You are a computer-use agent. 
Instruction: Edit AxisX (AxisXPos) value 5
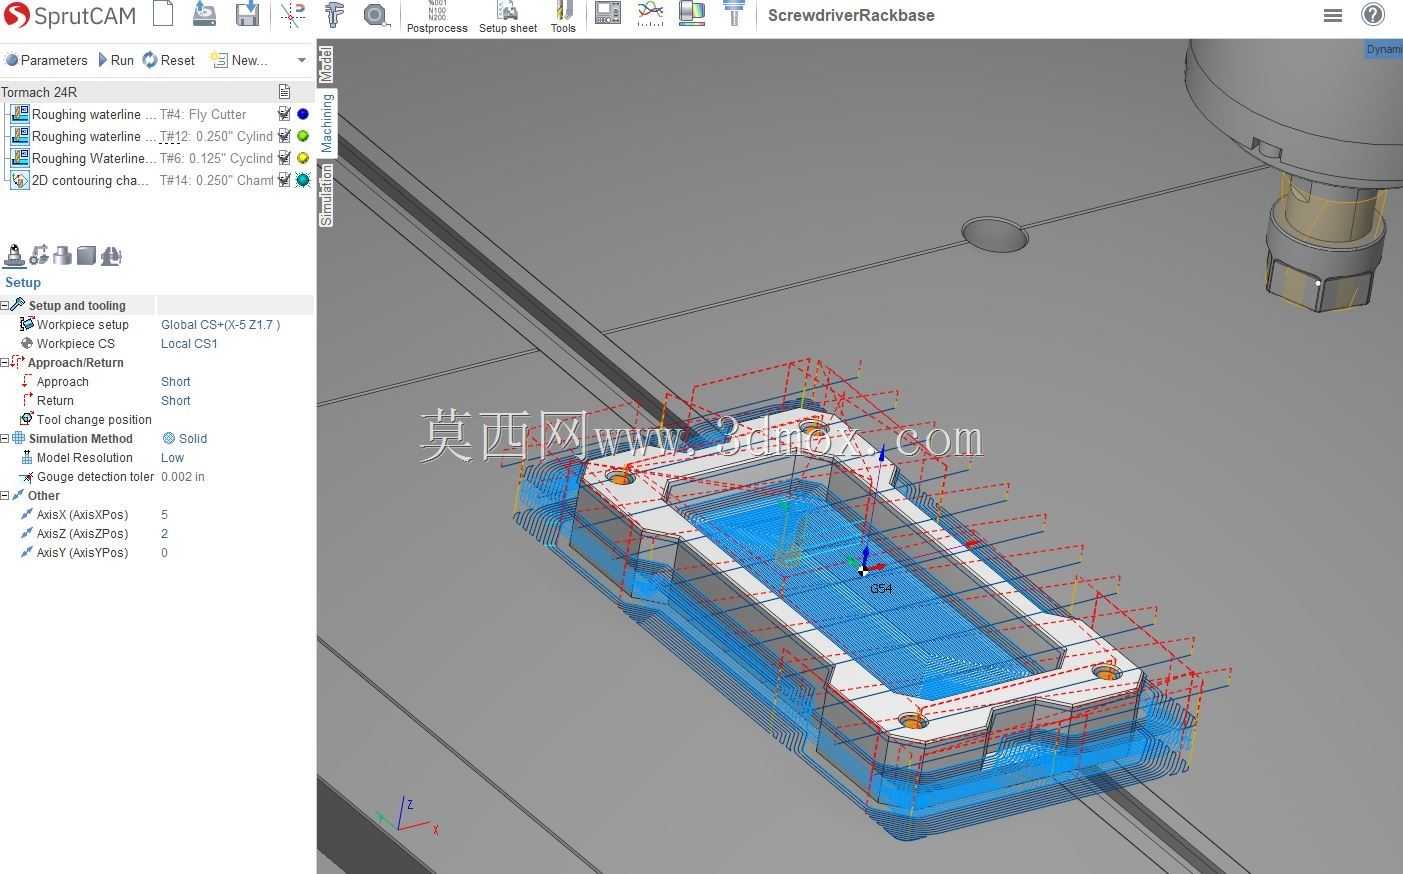click(164, 514)
